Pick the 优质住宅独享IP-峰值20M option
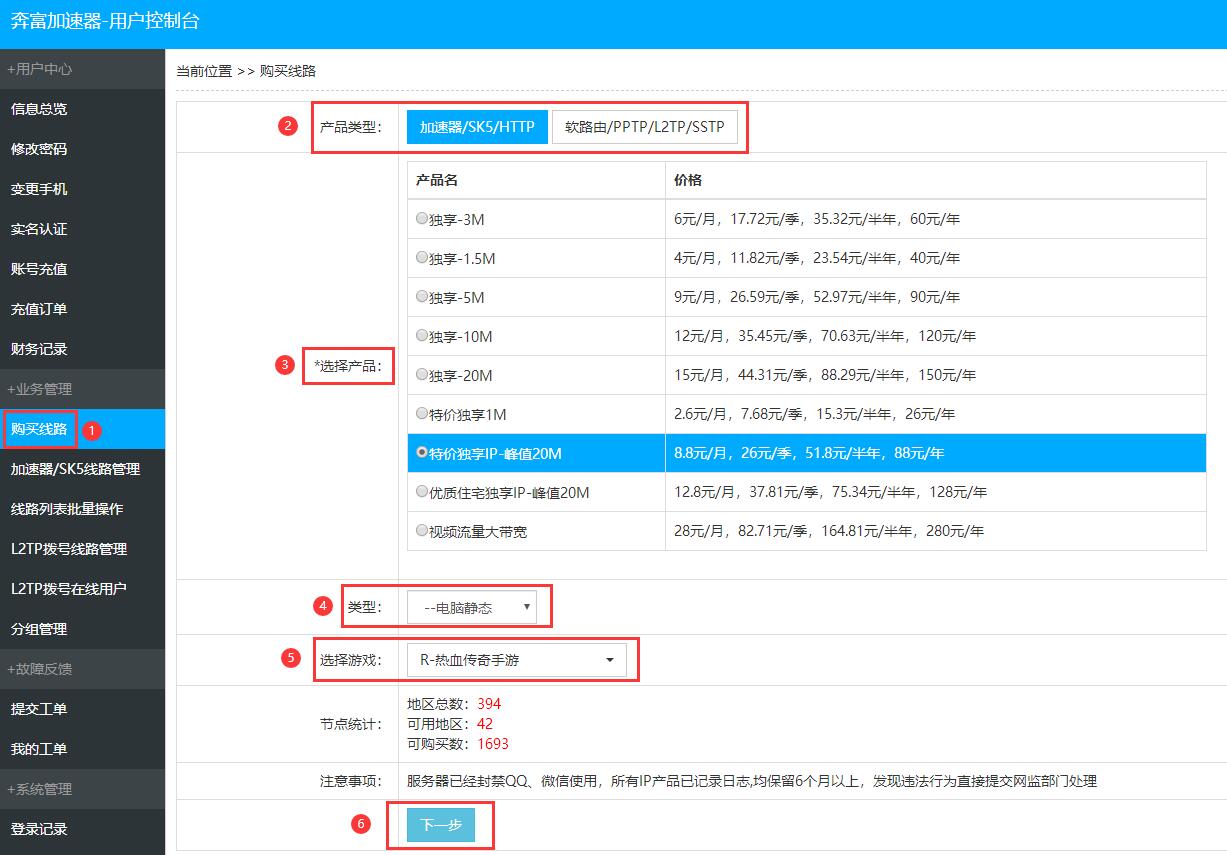 pyautogui.click(x=422, y=492)
